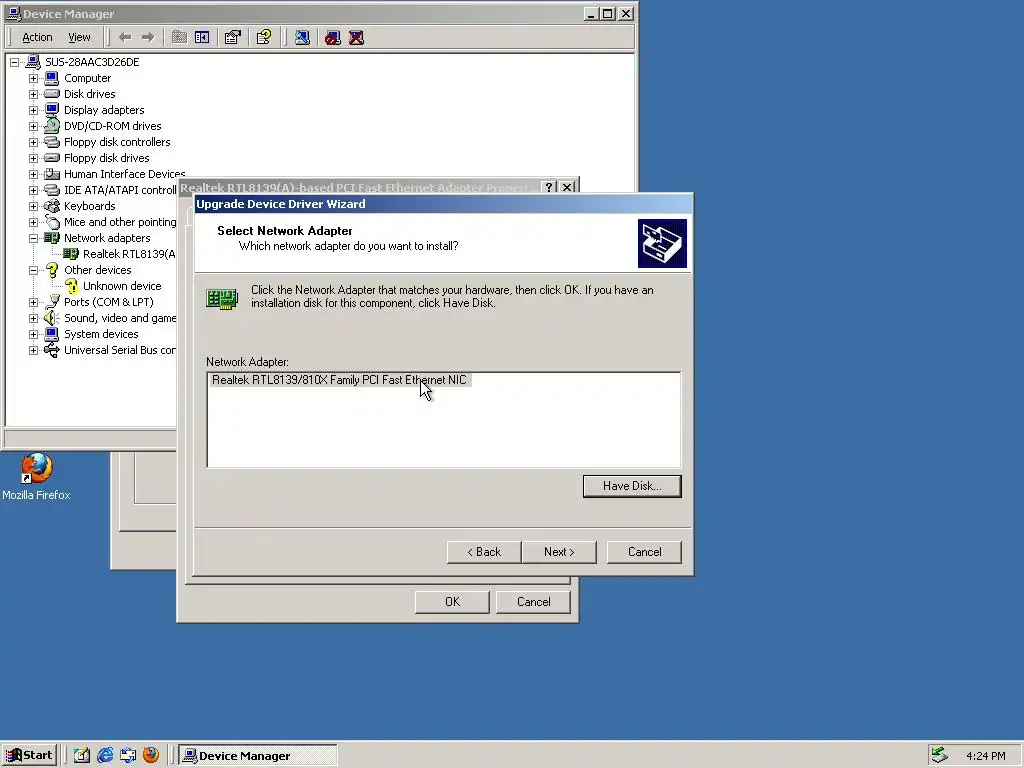
Task: Click the question mark help button on Properties dialog
Action: [x=549, y=187]
